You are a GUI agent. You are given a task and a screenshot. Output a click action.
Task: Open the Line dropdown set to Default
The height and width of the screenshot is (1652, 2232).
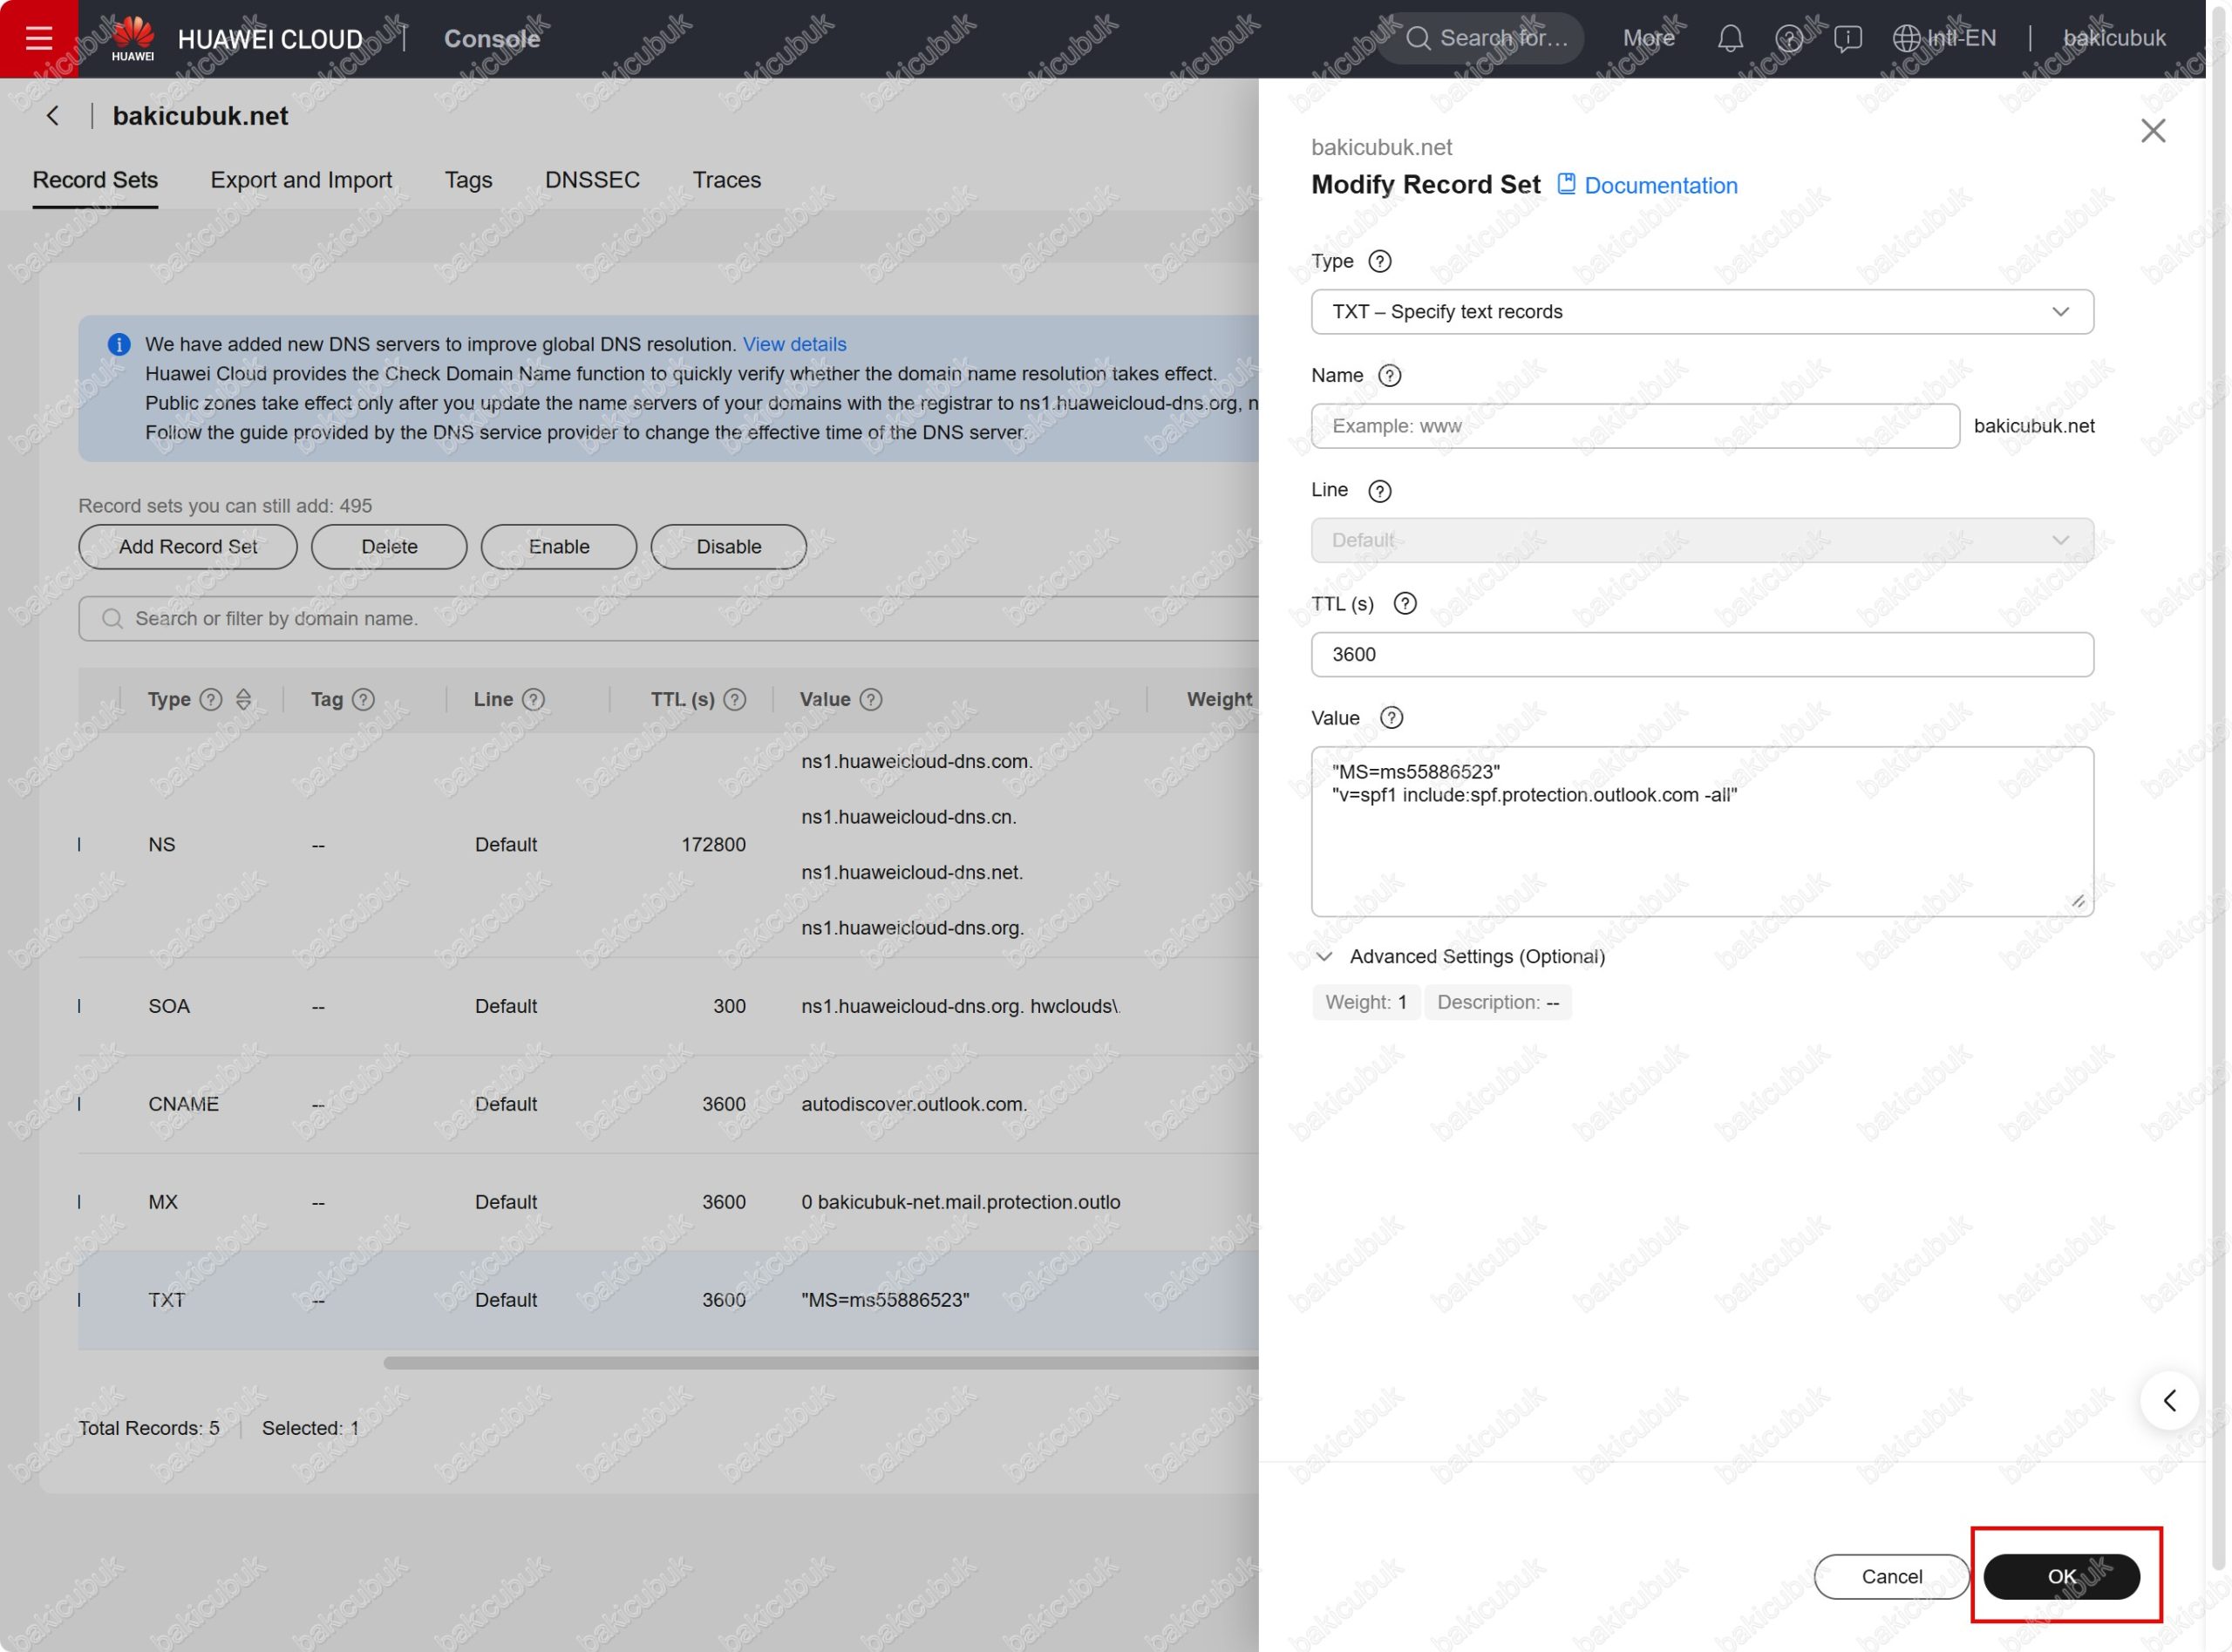tap(1701, 540)
